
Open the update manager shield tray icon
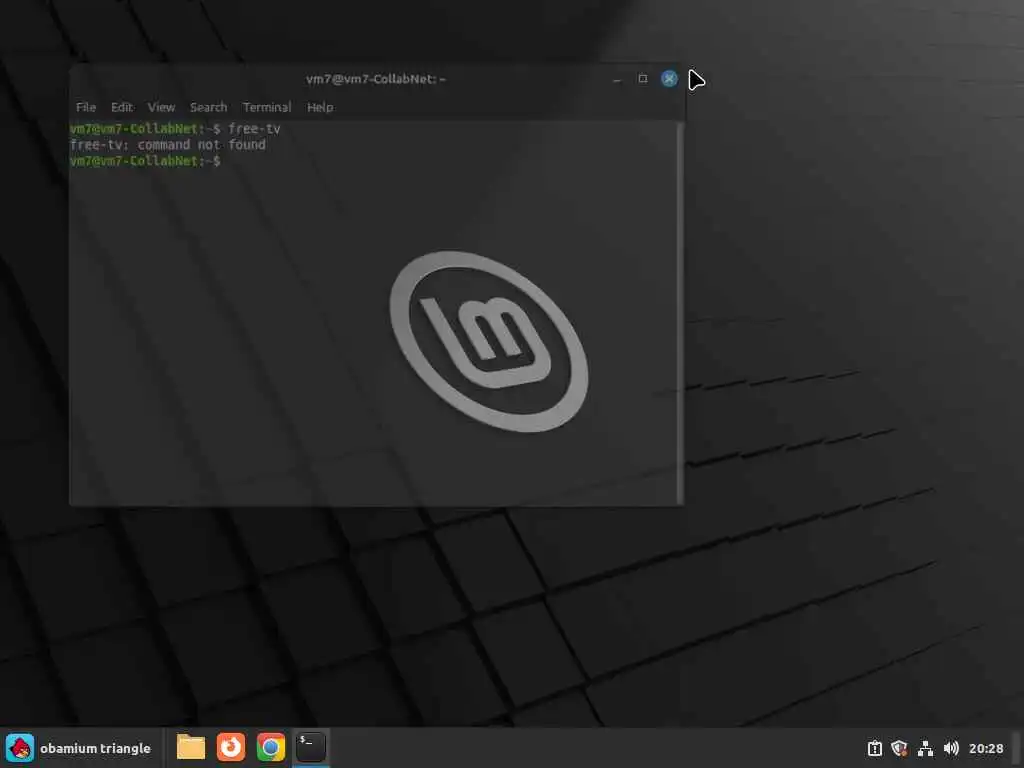(x=899, y=748)
